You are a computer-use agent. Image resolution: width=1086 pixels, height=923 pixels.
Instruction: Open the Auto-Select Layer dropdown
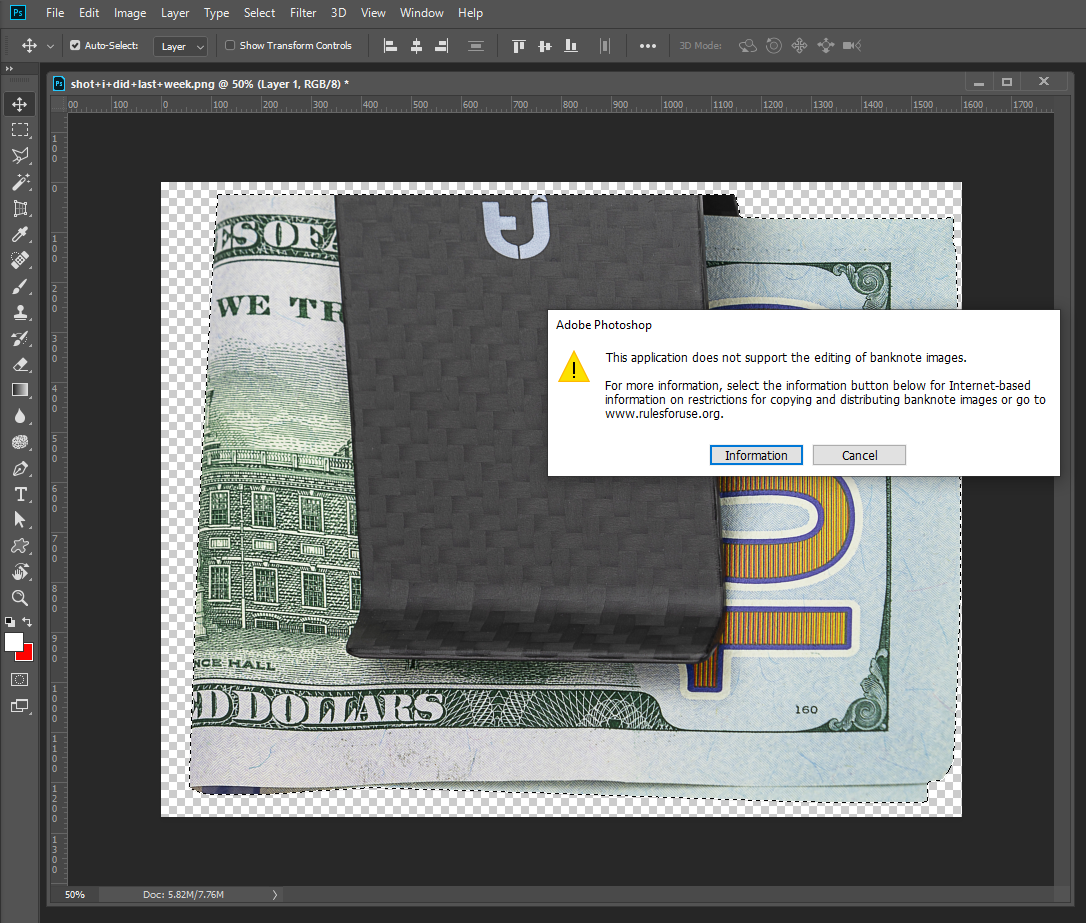pyautogui.click(x=180, y=45)
